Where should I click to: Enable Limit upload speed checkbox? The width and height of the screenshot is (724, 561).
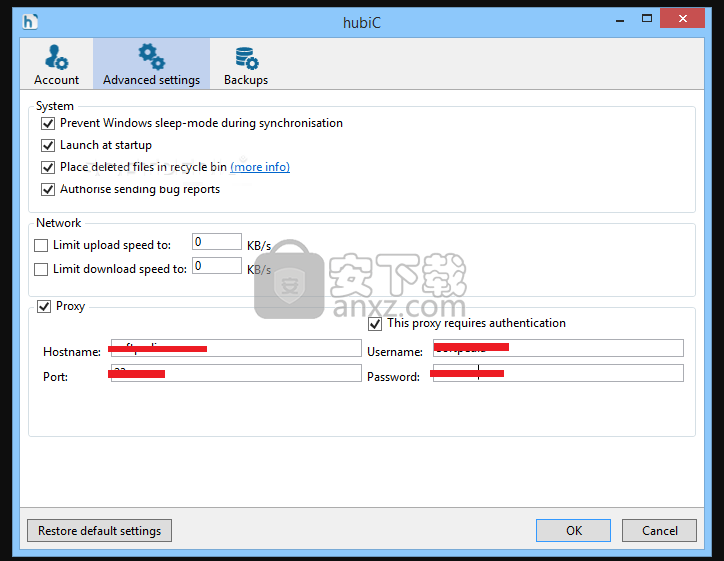41,245
